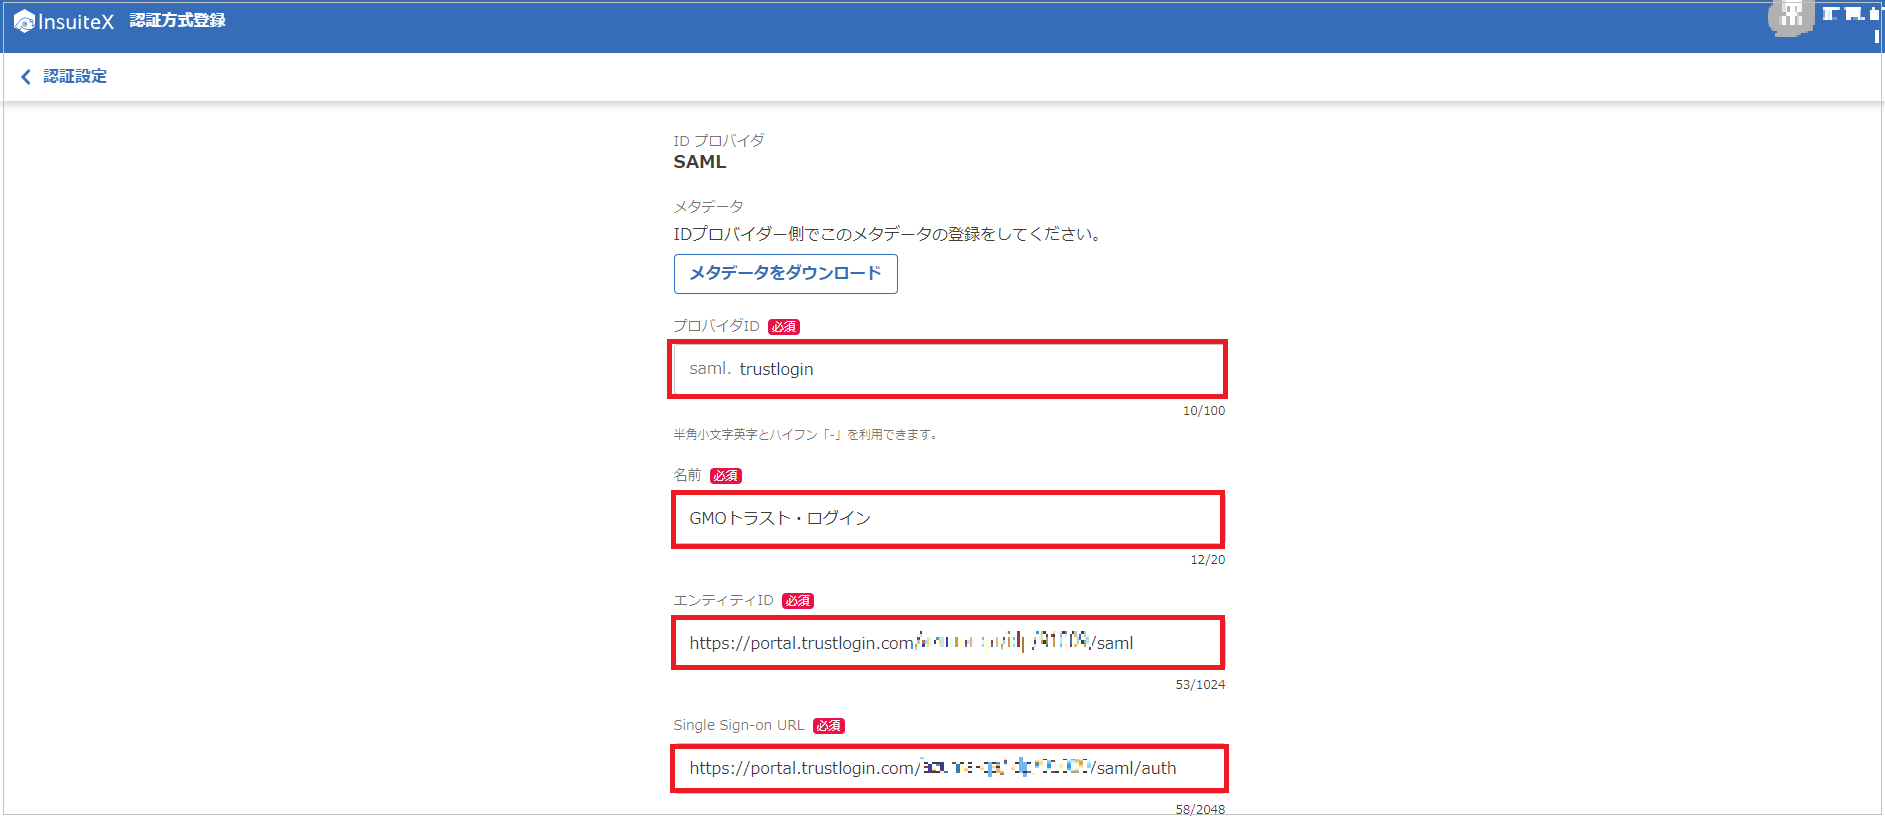1885x817 pixels.
Task: Open the user avatar in the header
Action: pos(1791,17)
